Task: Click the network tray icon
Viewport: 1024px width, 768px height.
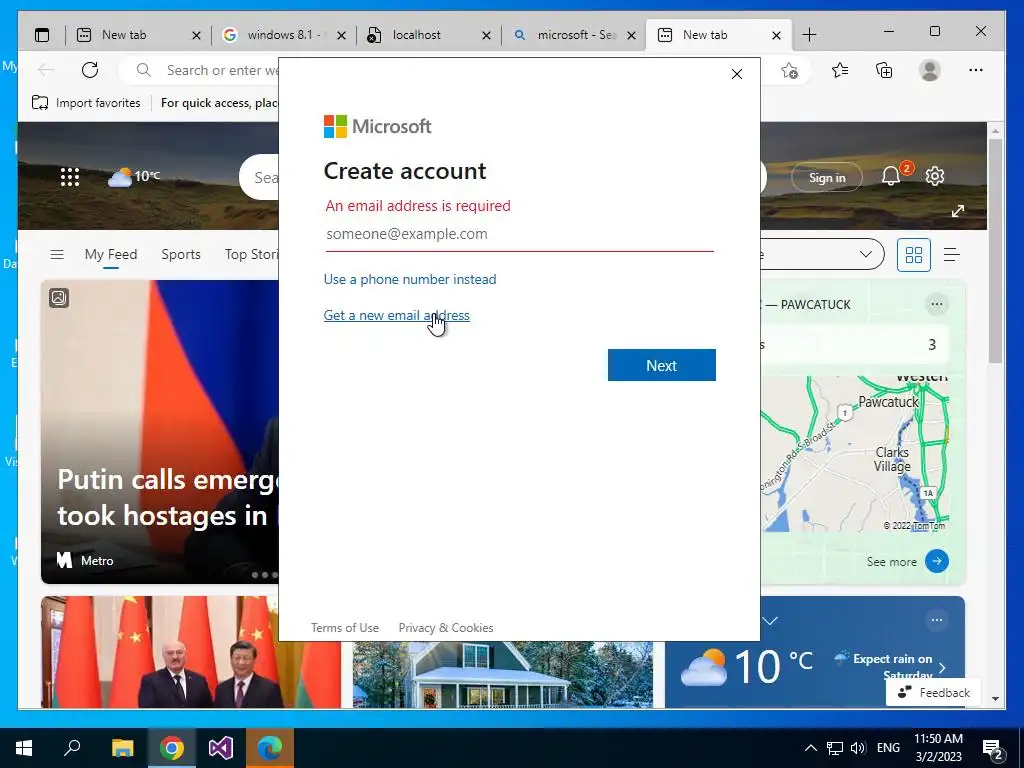Action: tap(835, 748)
